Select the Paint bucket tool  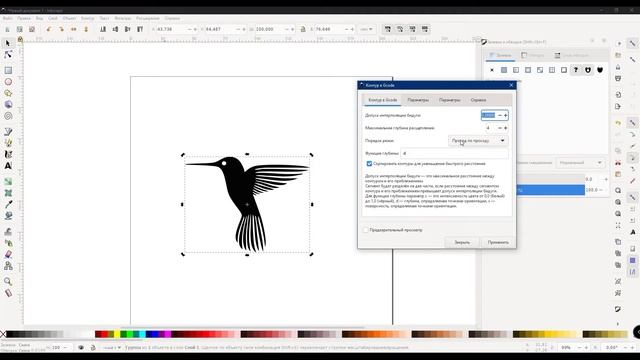click(8, 216)
